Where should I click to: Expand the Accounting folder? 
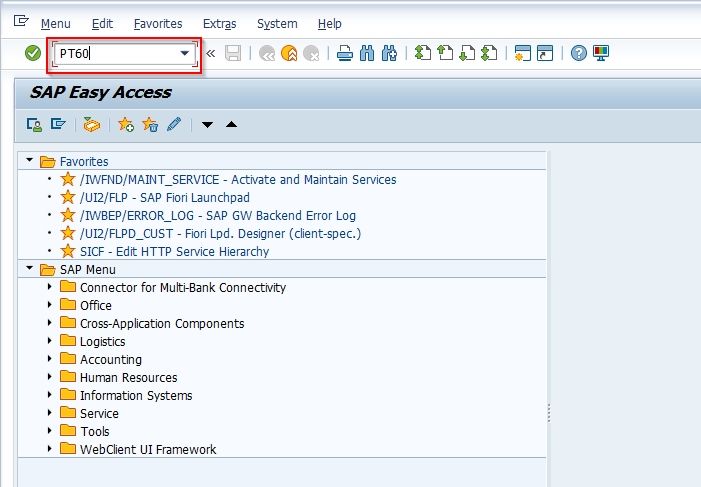(50, 358)
